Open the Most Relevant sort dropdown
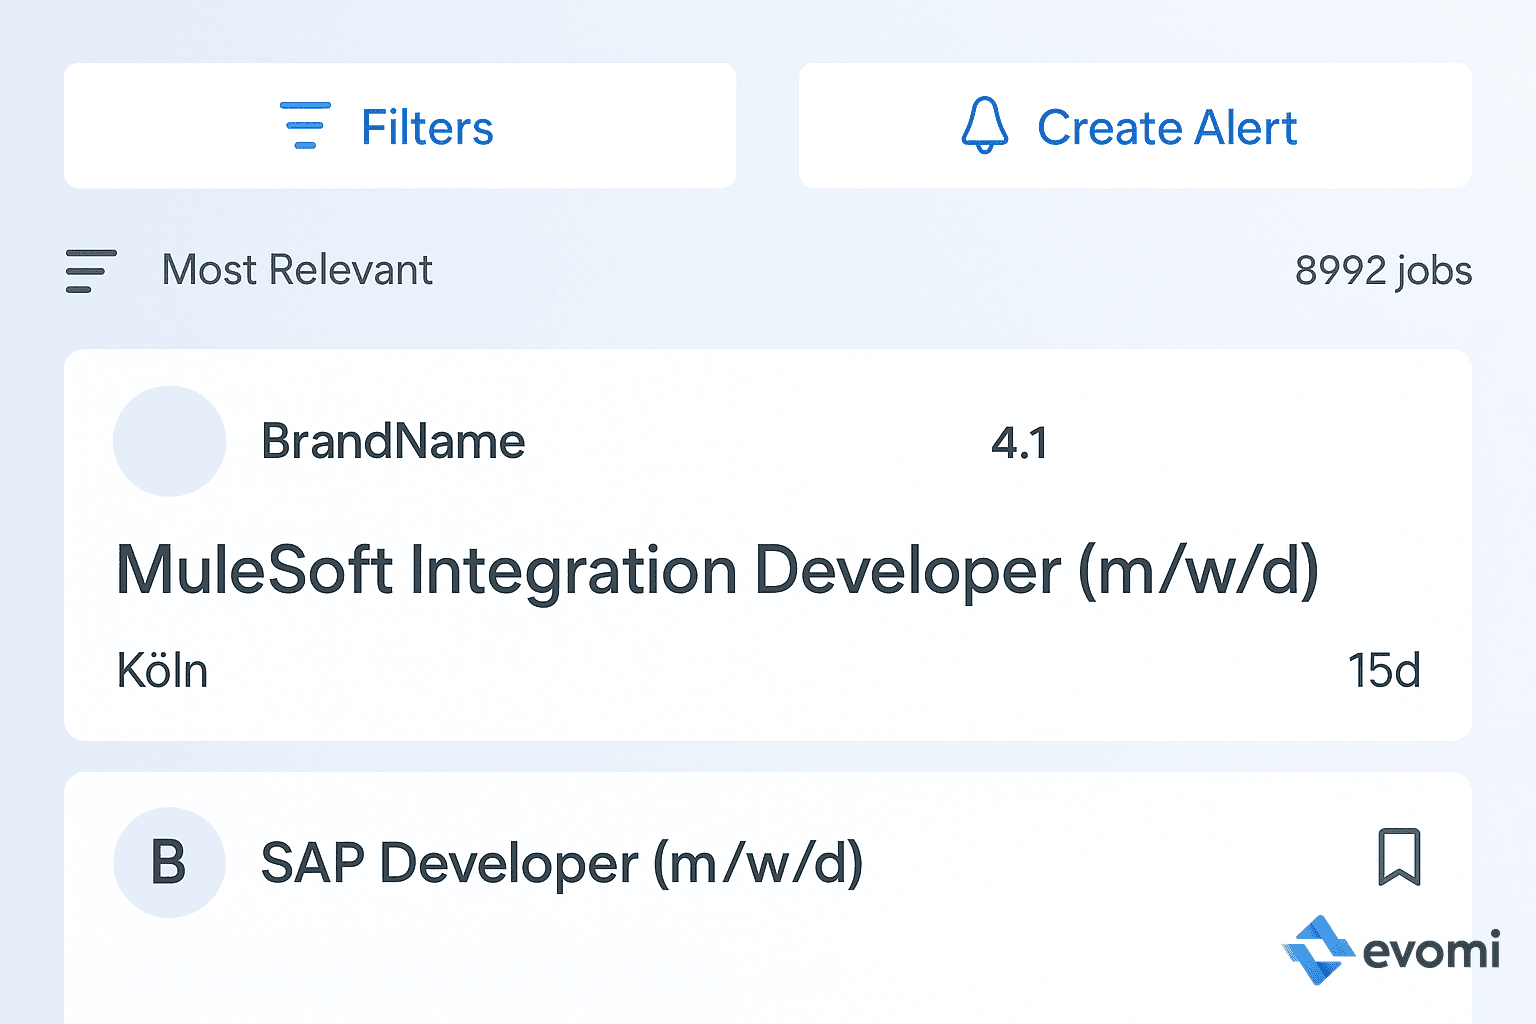 (297, 270)
